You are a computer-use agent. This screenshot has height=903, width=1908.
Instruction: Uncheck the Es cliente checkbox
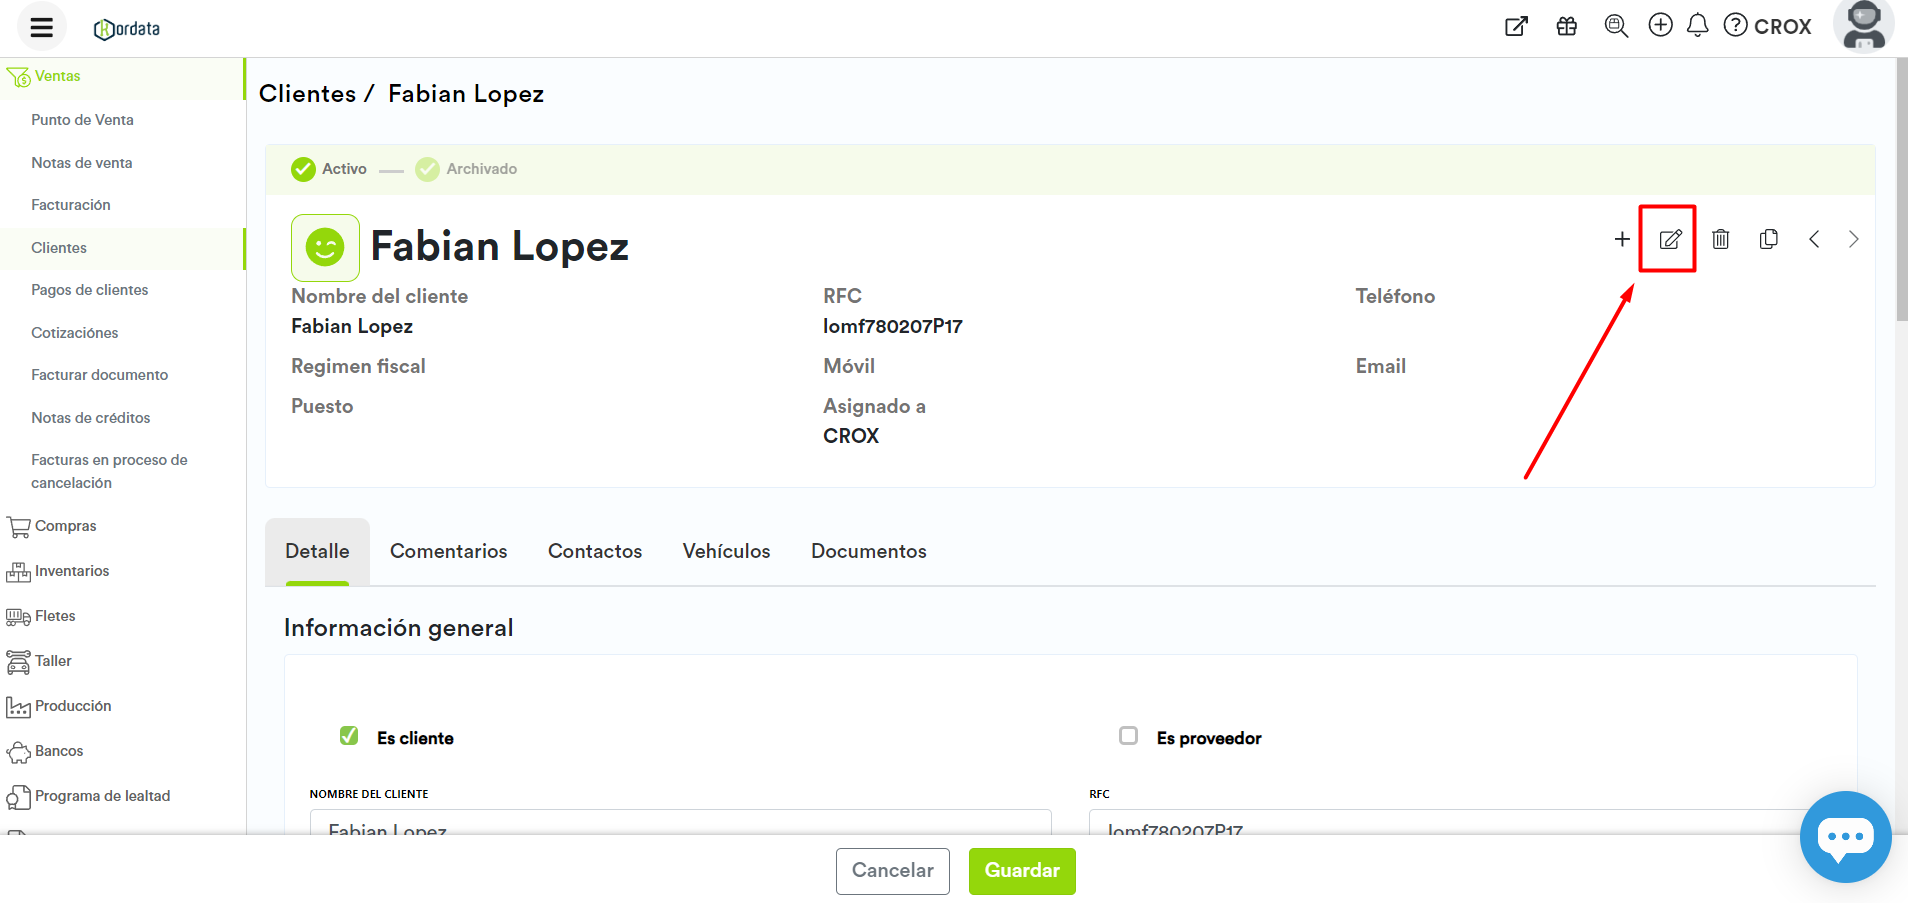[349, 736]
